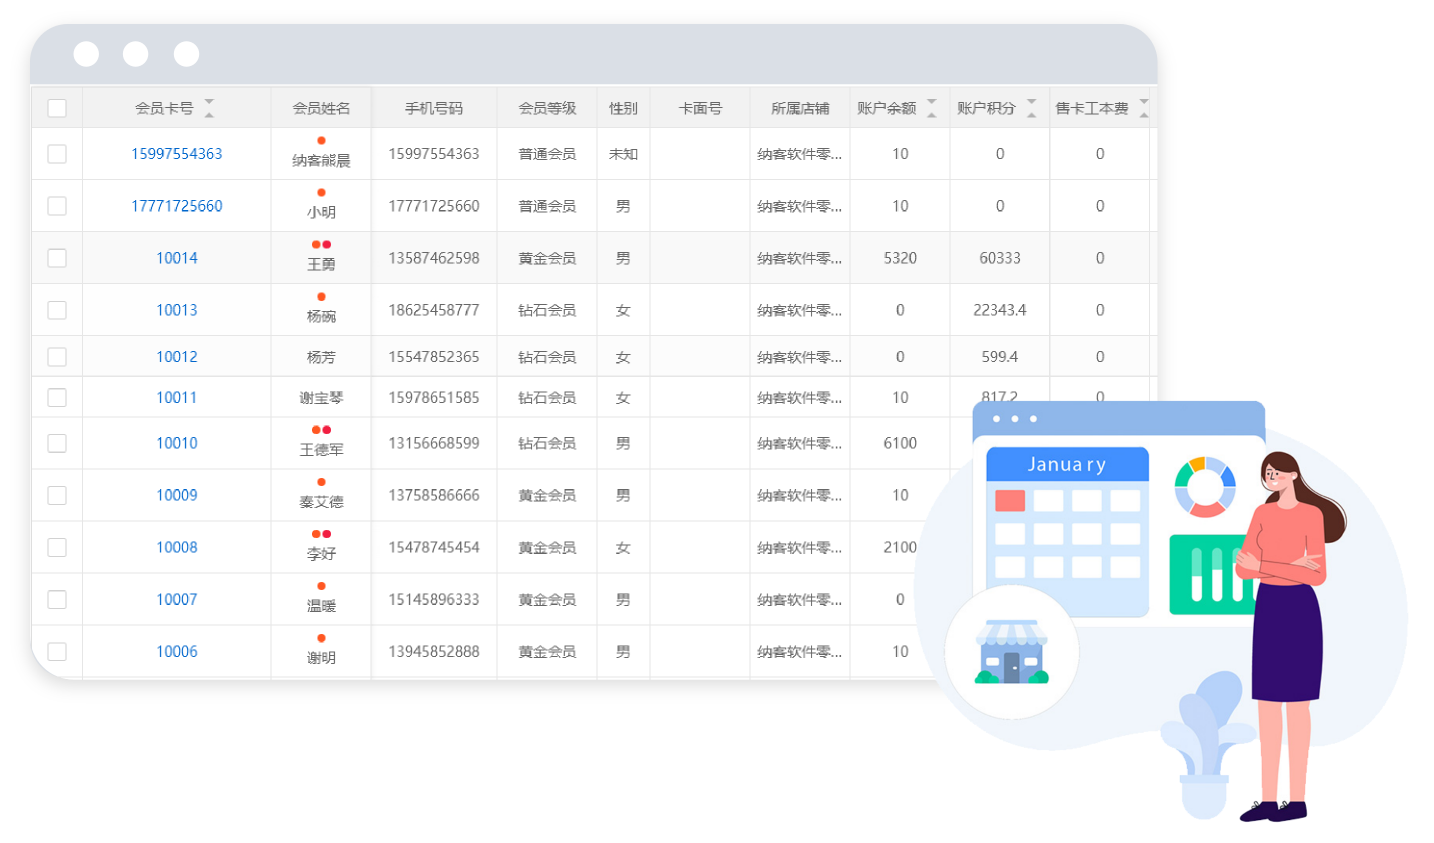The image size is (1434, 843).
Task: Click the green bar chart icon
Action: [1210, 574]
